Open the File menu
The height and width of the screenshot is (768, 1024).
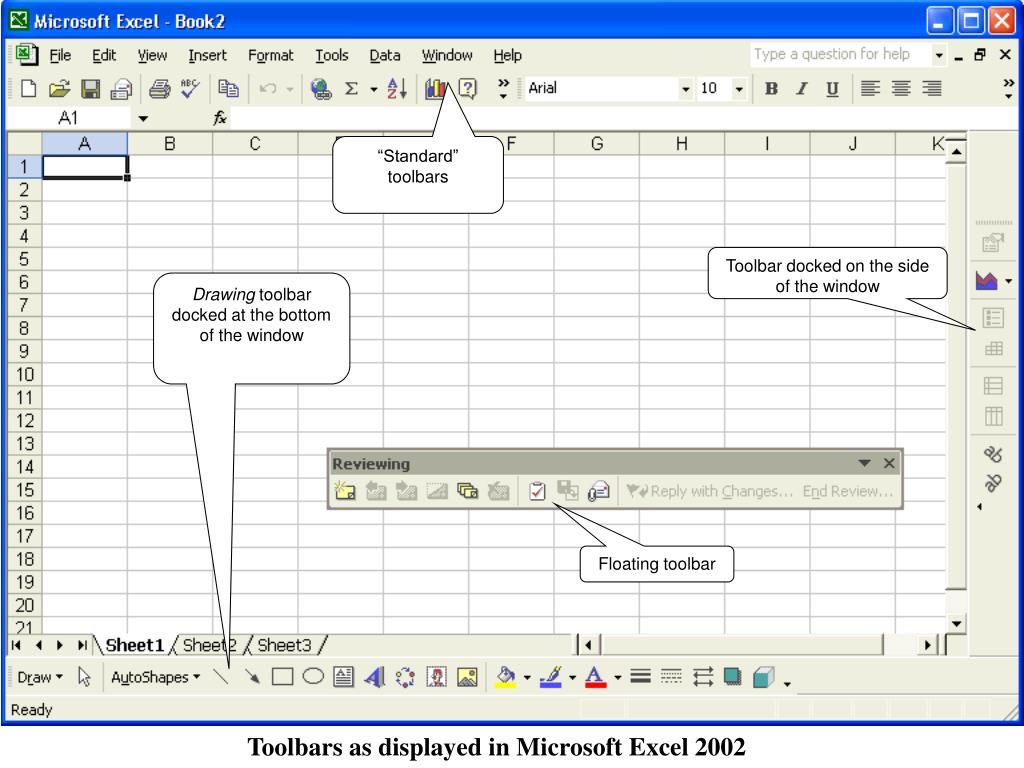point(60,56)
